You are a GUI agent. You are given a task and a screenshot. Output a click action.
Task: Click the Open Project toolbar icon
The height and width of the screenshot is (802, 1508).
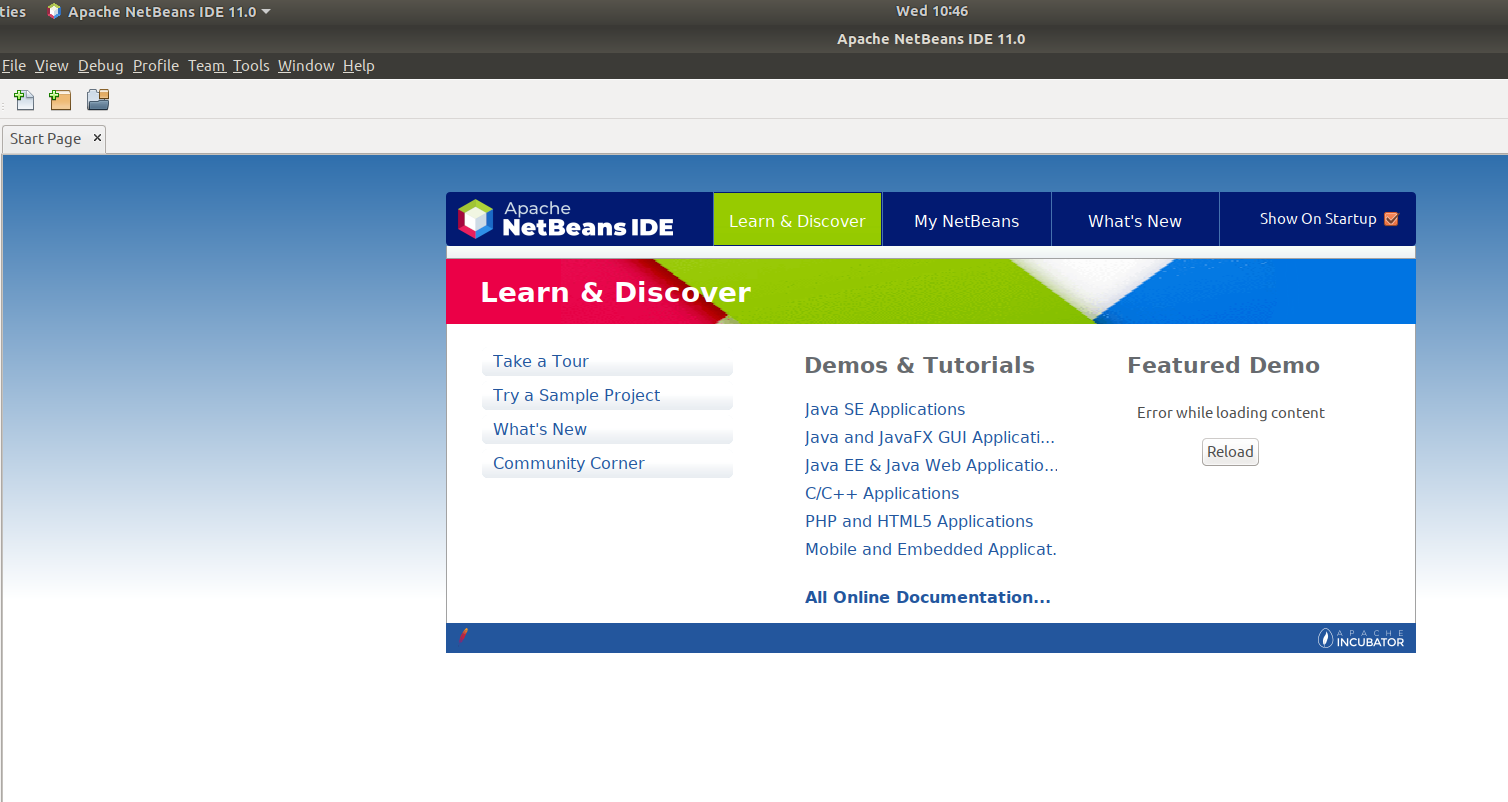(98, 99)
